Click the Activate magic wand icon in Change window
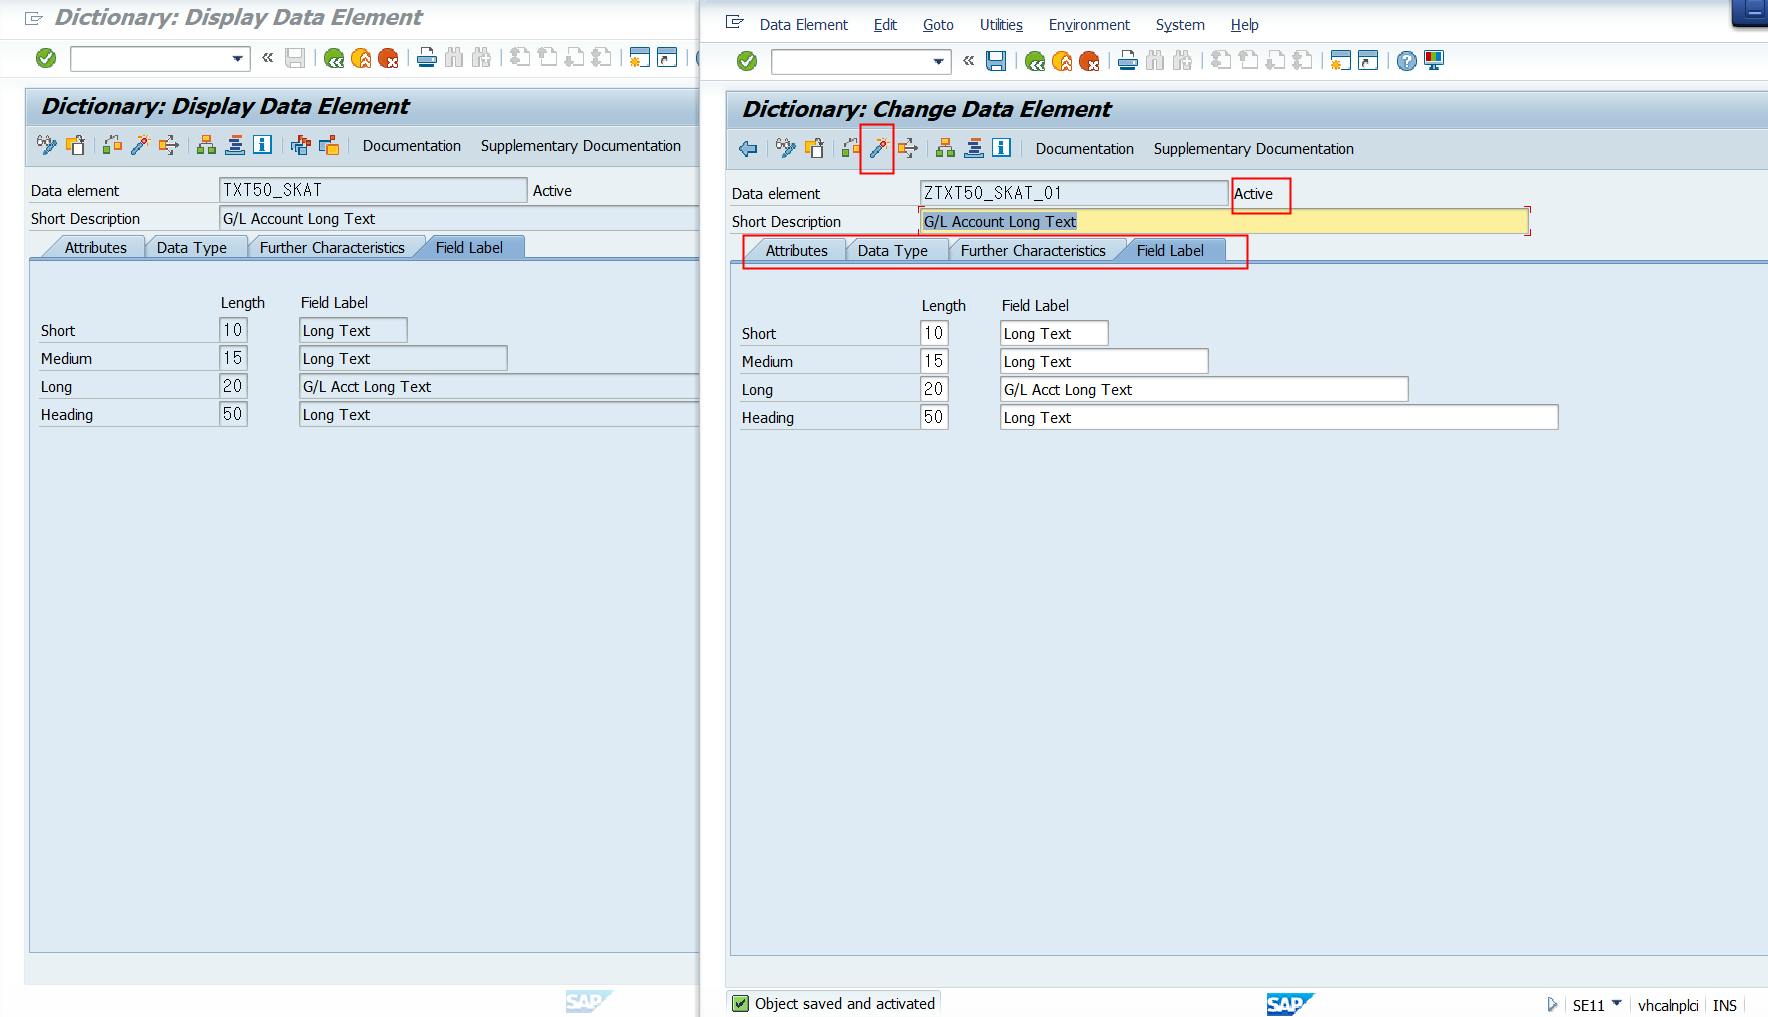The image size is (1768, 1017). [878, 149]
